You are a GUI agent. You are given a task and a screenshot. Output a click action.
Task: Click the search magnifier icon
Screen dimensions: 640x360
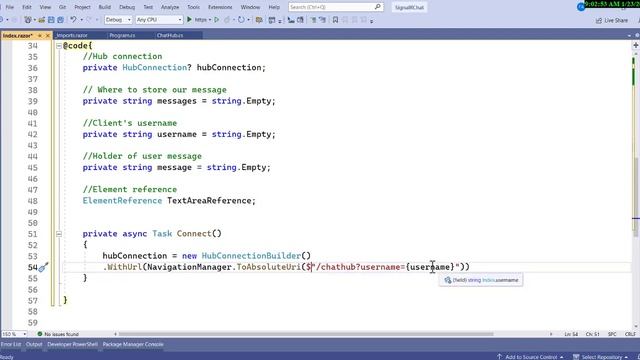point(378,7)
